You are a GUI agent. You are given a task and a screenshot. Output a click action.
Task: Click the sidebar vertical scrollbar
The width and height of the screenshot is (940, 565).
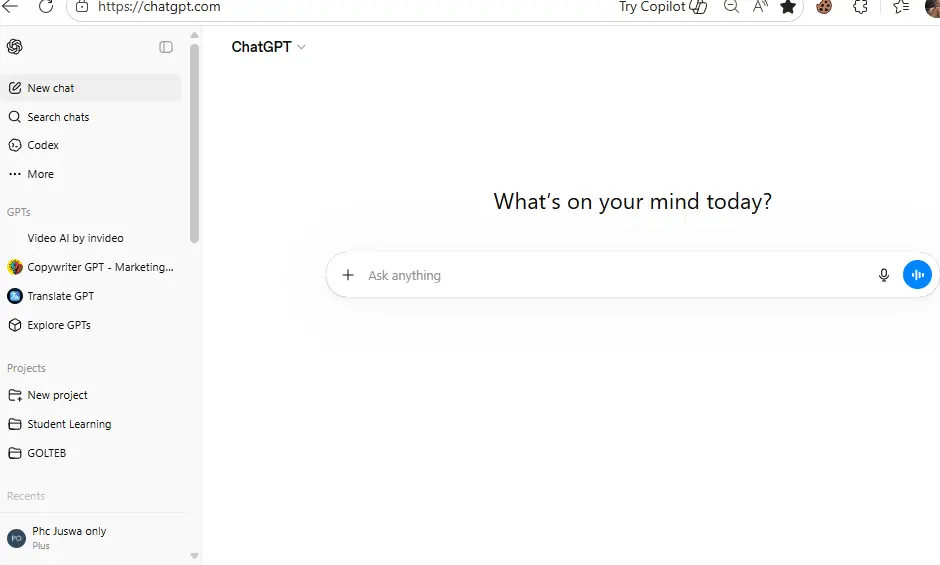pos(194,144)
